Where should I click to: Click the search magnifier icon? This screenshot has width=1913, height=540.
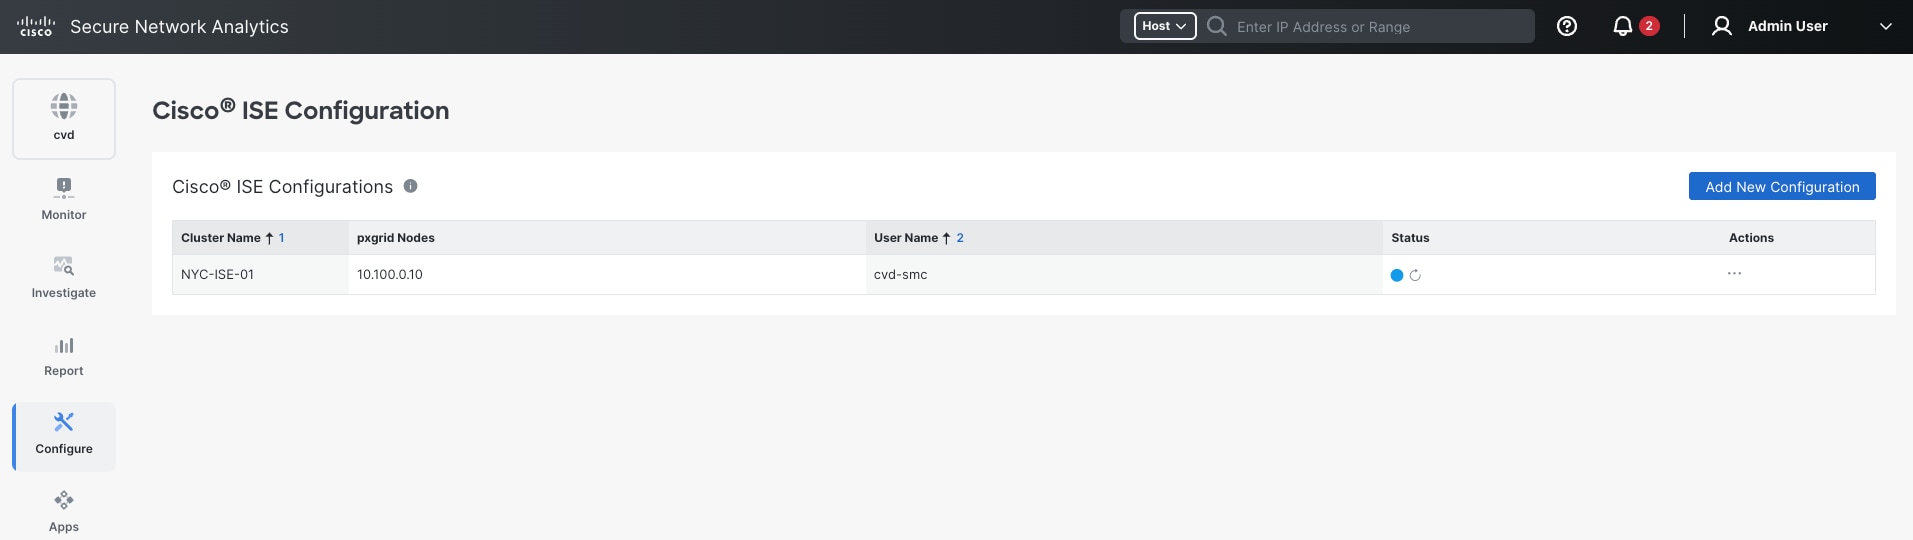click(1217, 26)
